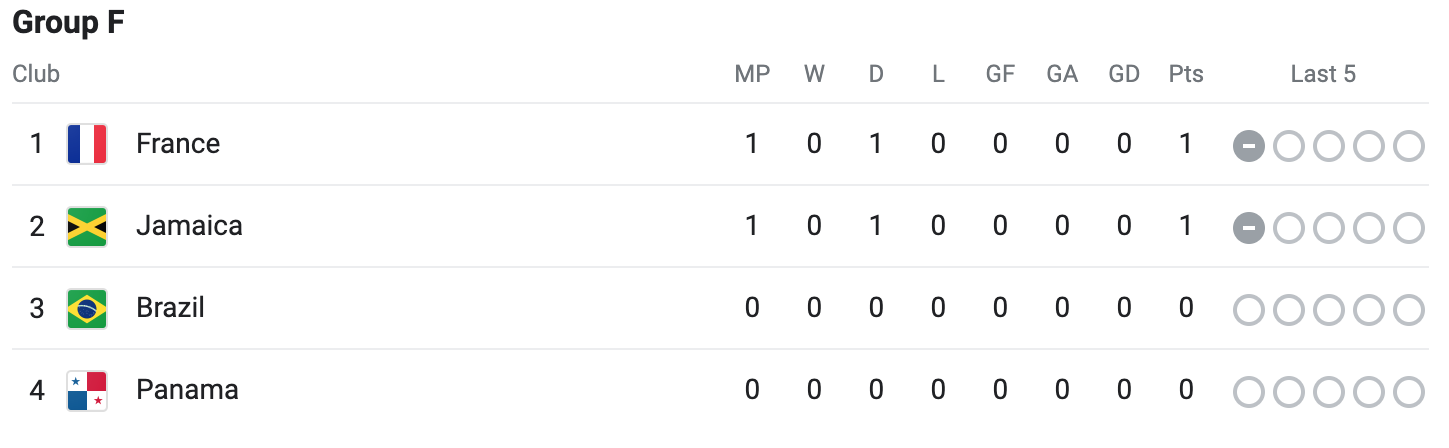Screen dimensions: 1449x448
Task: Click Panama's last empty Last 5 circle
Action: coord(1408,392)
